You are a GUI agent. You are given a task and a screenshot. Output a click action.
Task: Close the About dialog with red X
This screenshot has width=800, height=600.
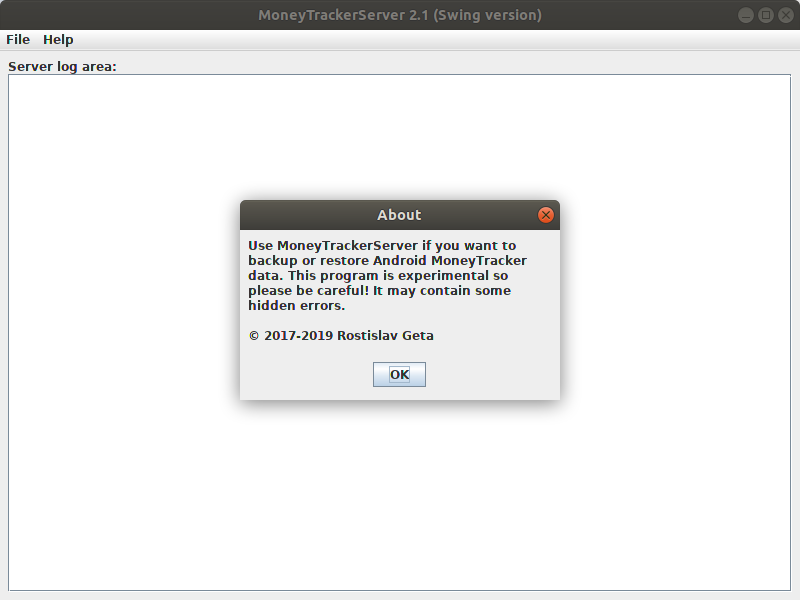pos(545,215)
